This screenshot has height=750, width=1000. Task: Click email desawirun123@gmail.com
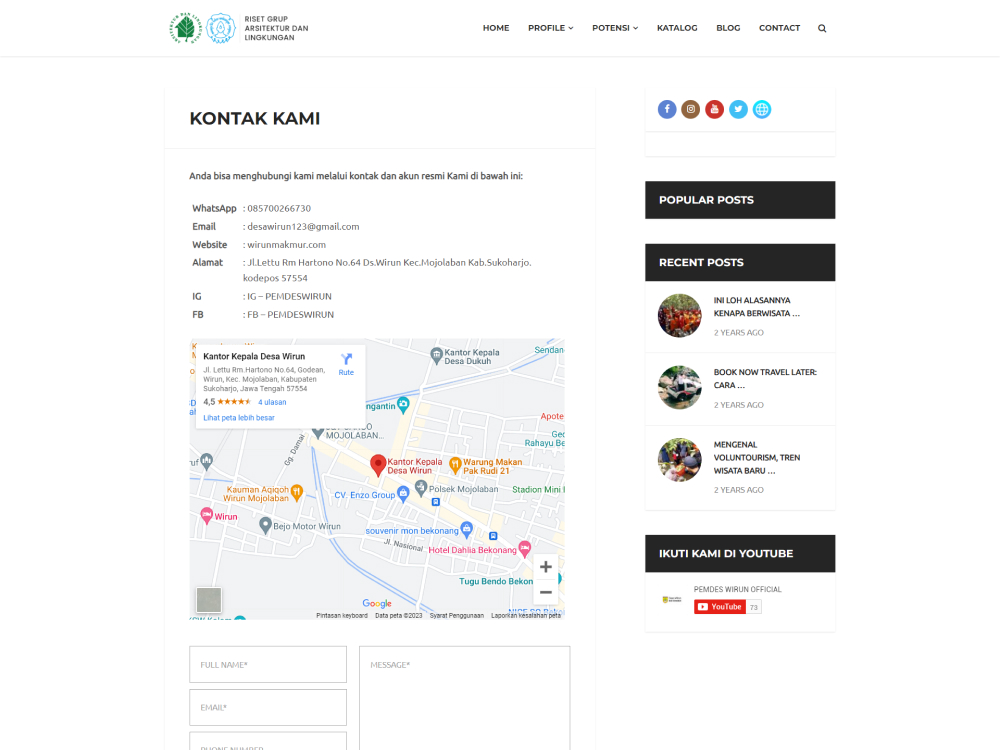click(304, 226)
